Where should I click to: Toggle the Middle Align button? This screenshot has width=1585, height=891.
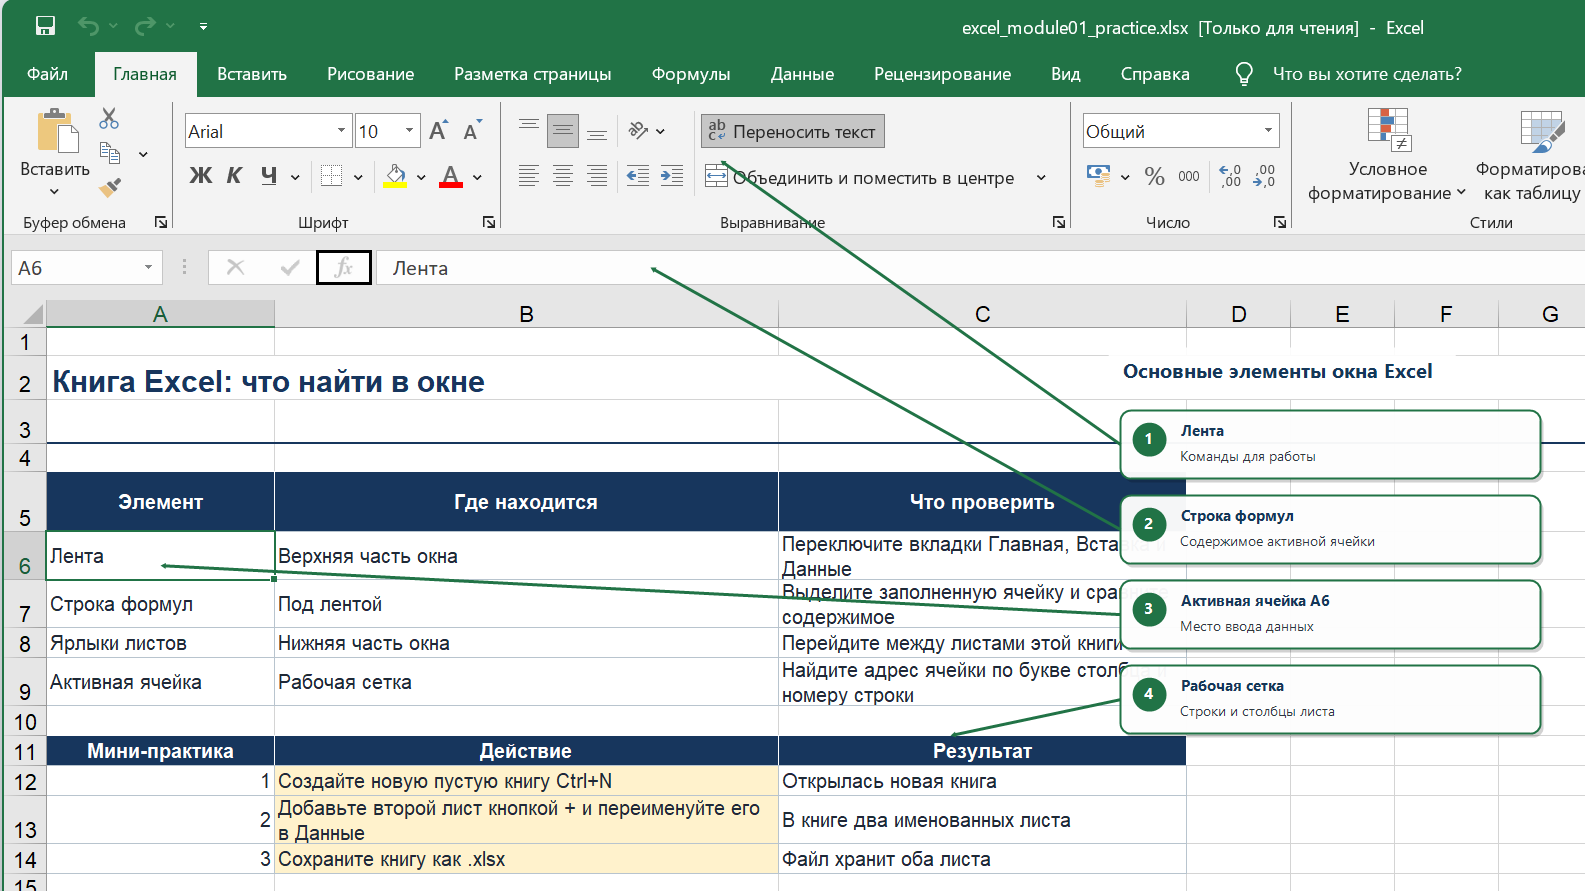[563, 130]
